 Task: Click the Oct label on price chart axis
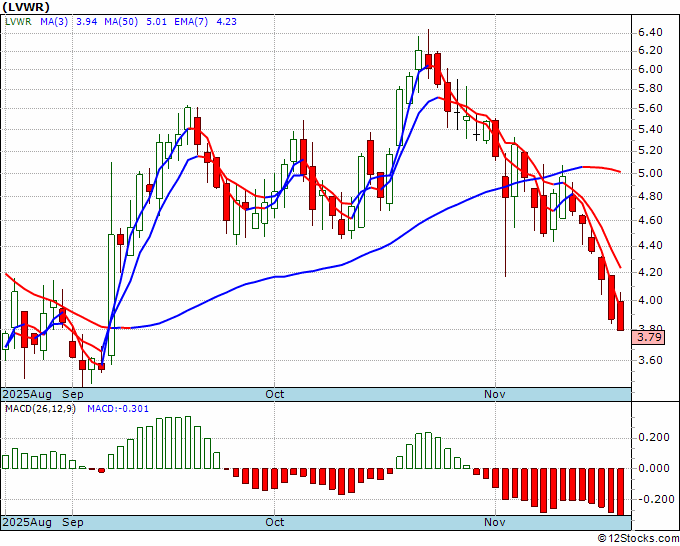click(275, 394)
